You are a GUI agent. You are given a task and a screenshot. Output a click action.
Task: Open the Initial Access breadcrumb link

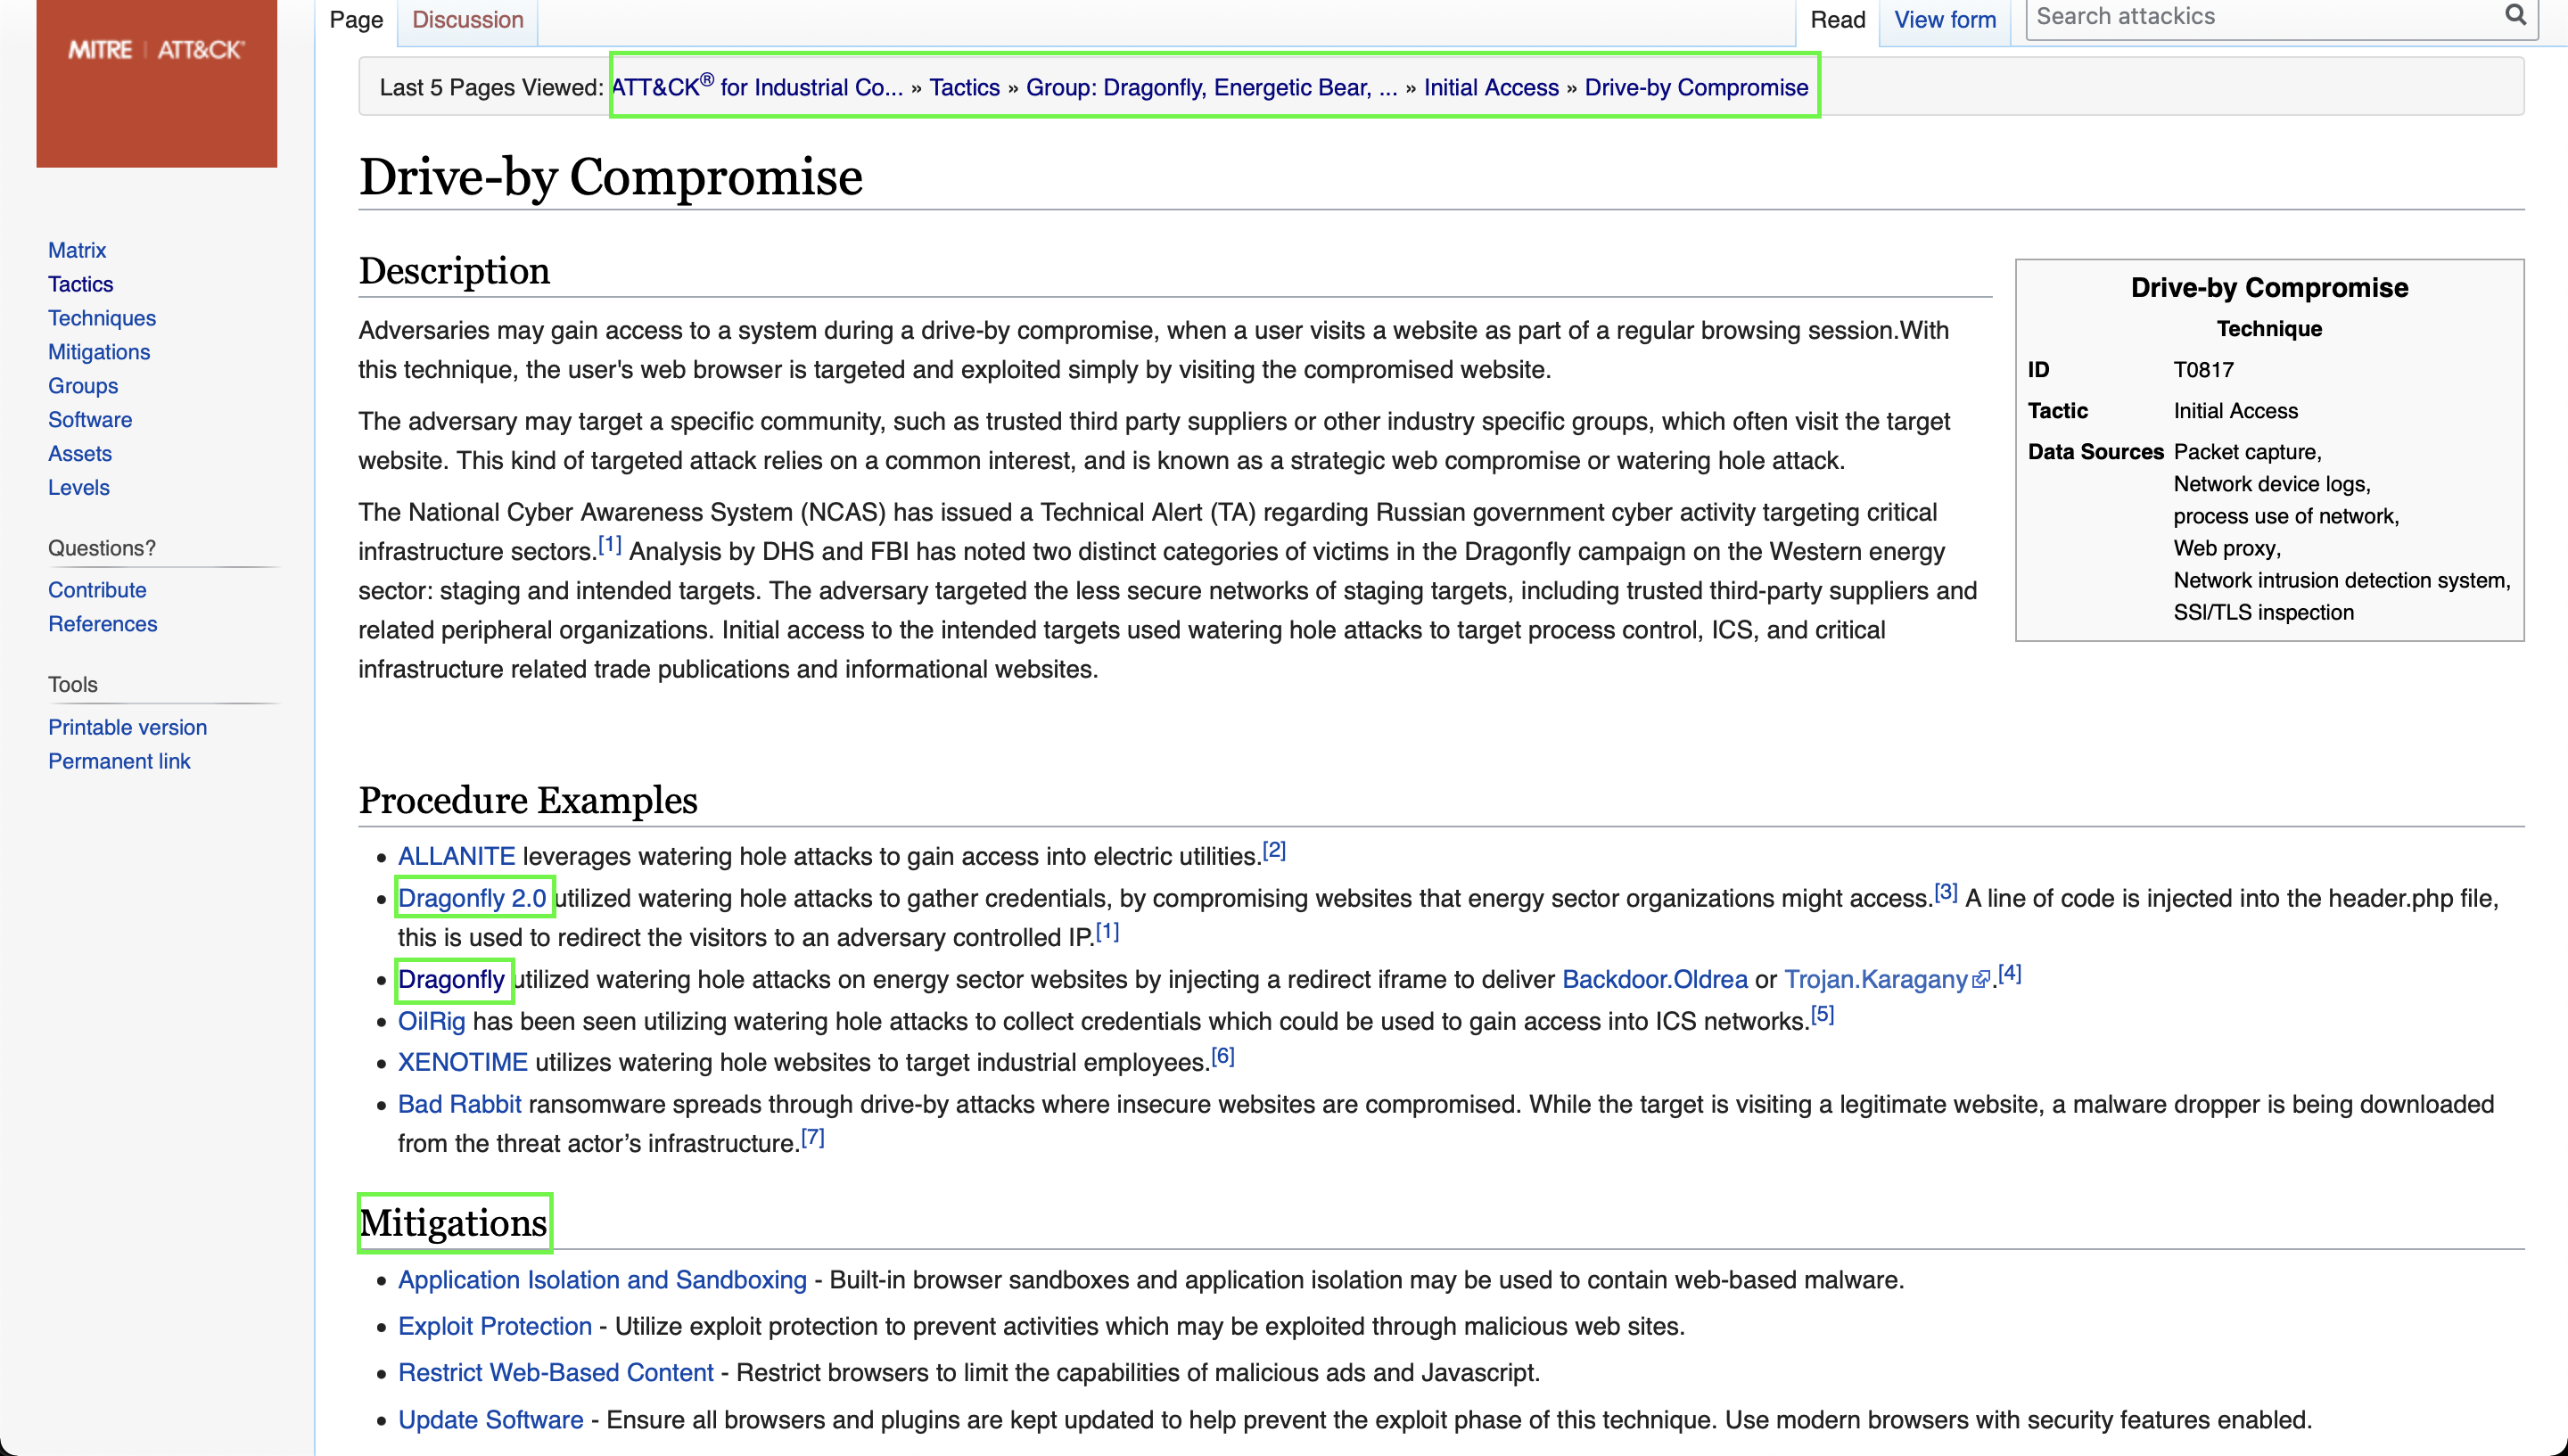[x=1490, y=88]
